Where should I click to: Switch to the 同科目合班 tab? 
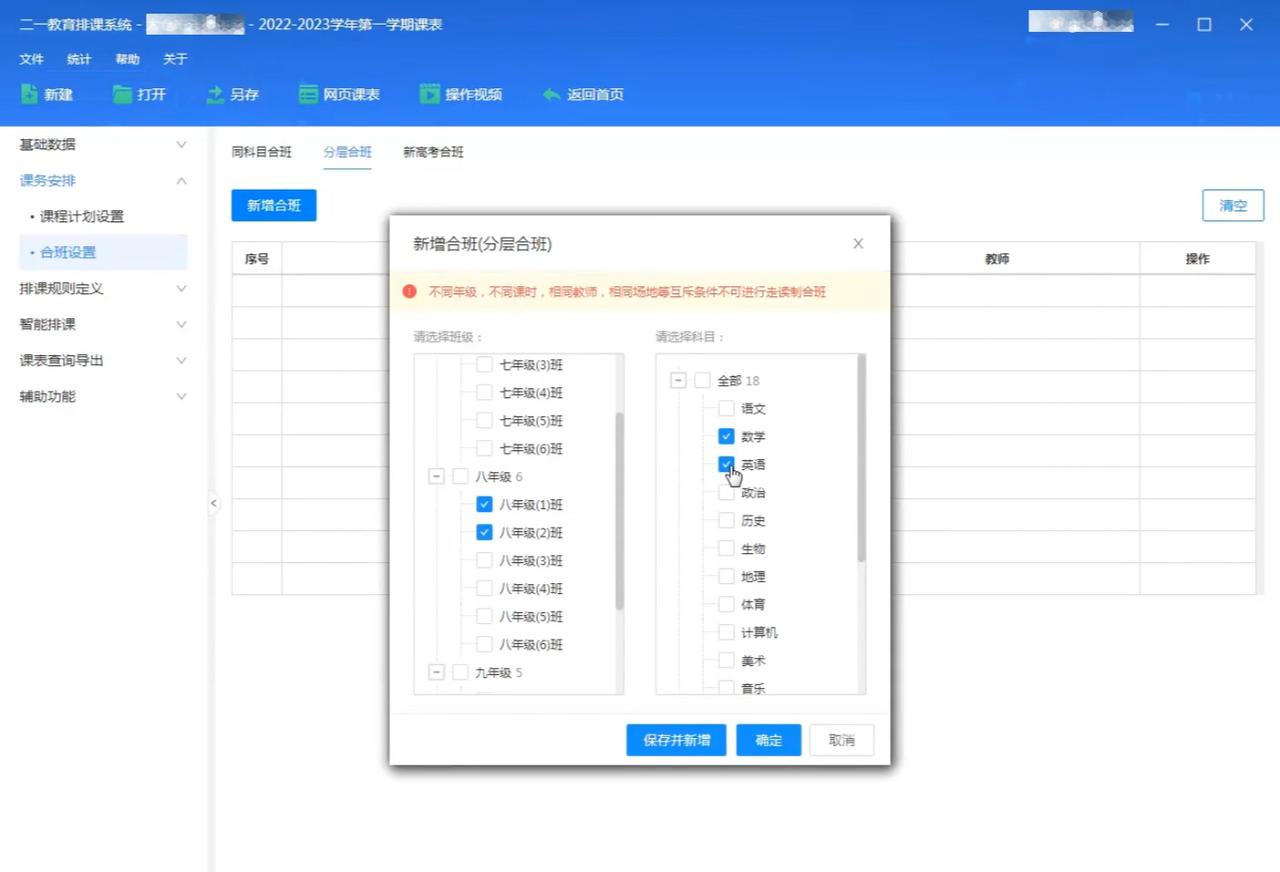point(261,152)
